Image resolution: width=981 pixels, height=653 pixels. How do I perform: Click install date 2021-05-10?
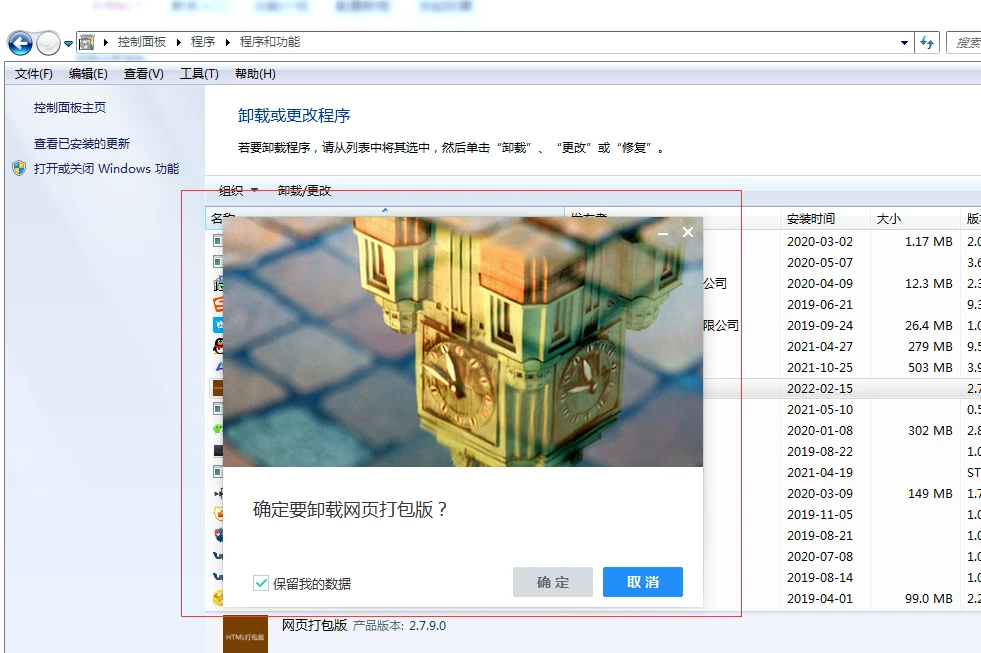tap(820, 410)
